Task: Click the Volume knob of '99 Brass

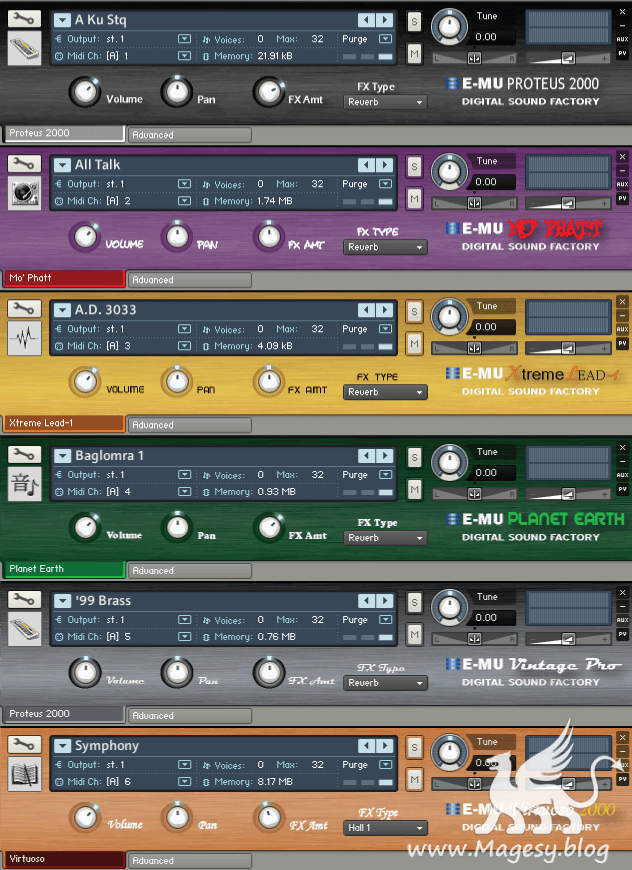Action: [85, 672]
